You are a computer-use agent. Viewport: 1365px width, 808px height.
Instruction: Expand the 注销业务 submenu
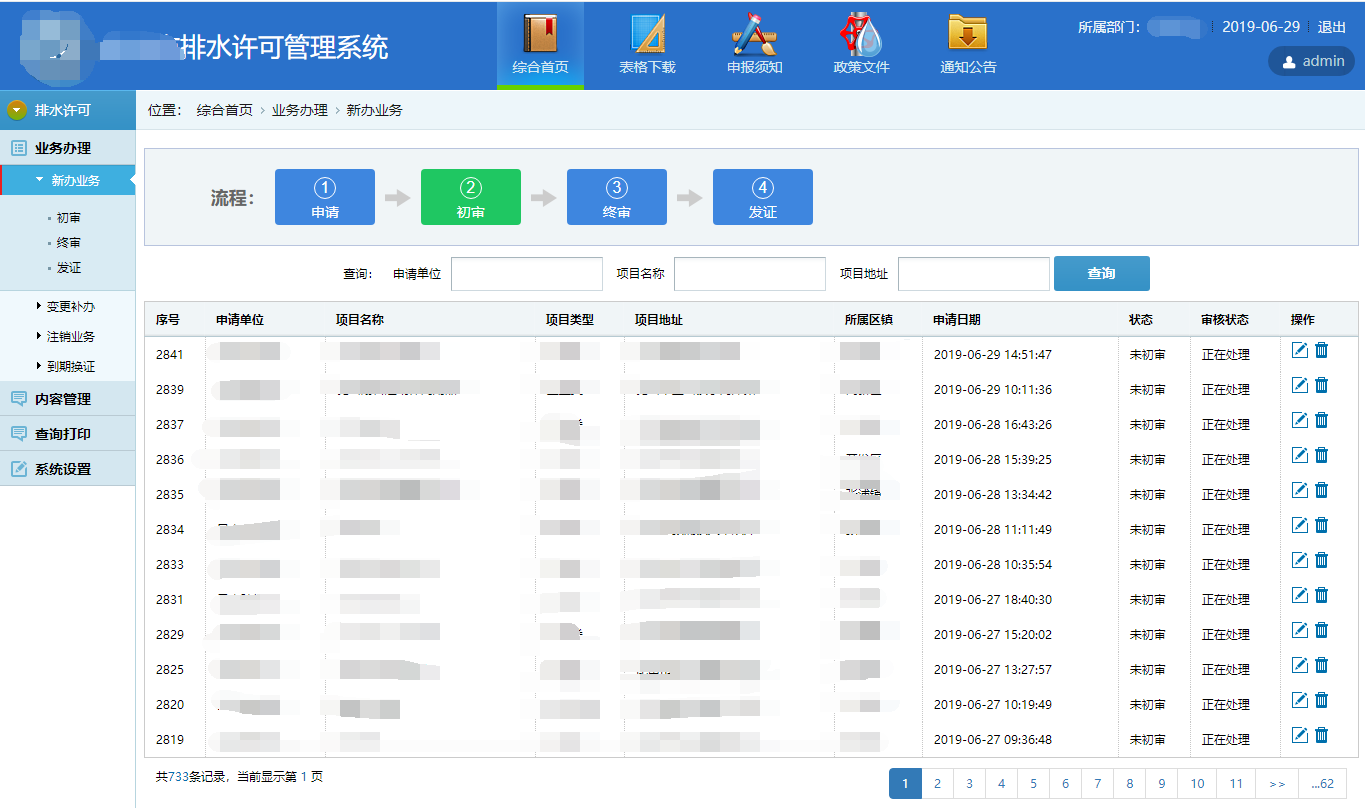pyautogui.click(x=70, y=337)
